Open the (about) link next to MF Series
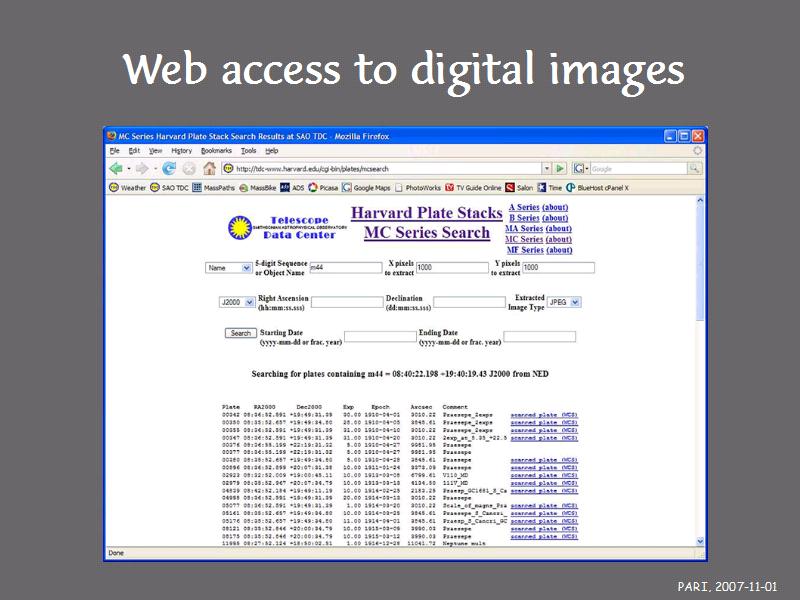Image resolution: width=800 pixels, height=600 pixels. point(559,250)
